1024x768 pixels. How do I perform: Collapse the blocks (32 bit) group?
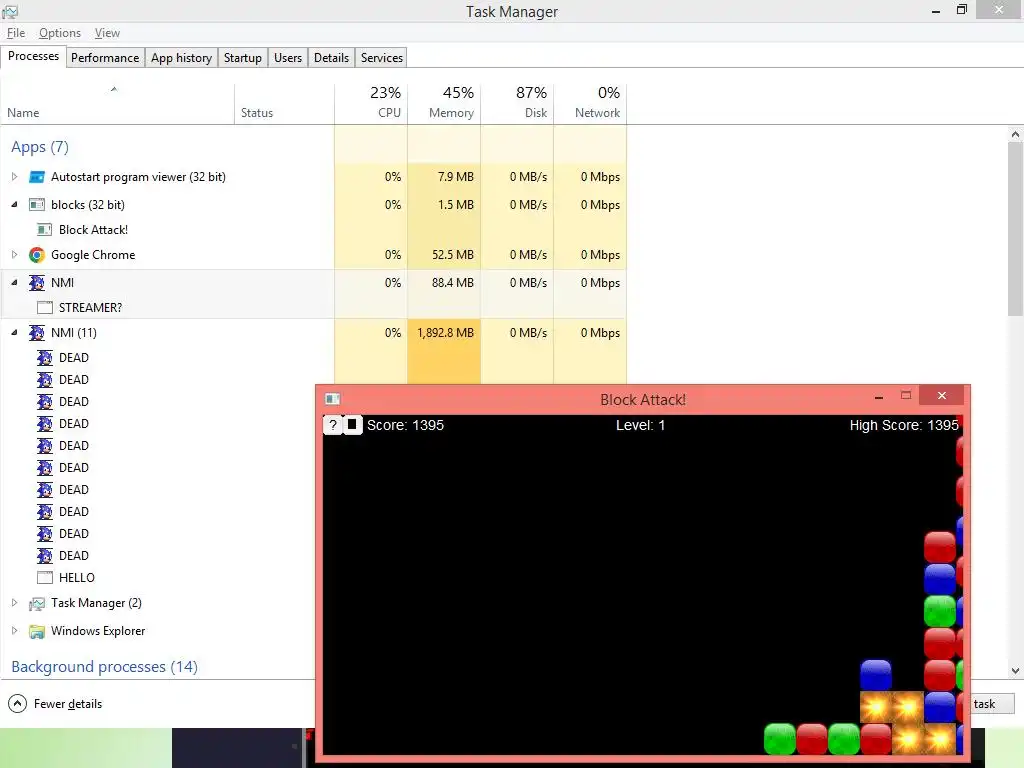(14, 205)
